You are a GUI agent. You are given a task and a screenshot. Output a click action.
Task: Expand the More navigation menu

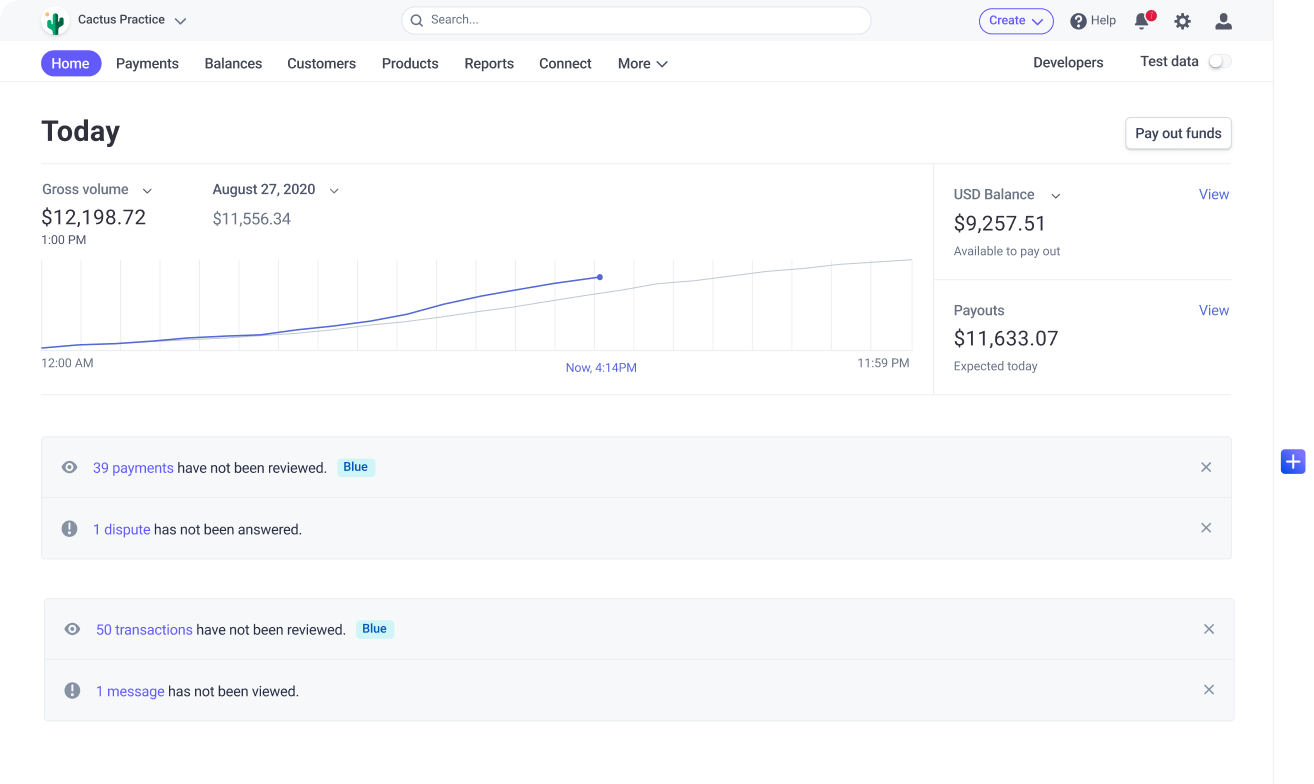(x=641, y=63)
